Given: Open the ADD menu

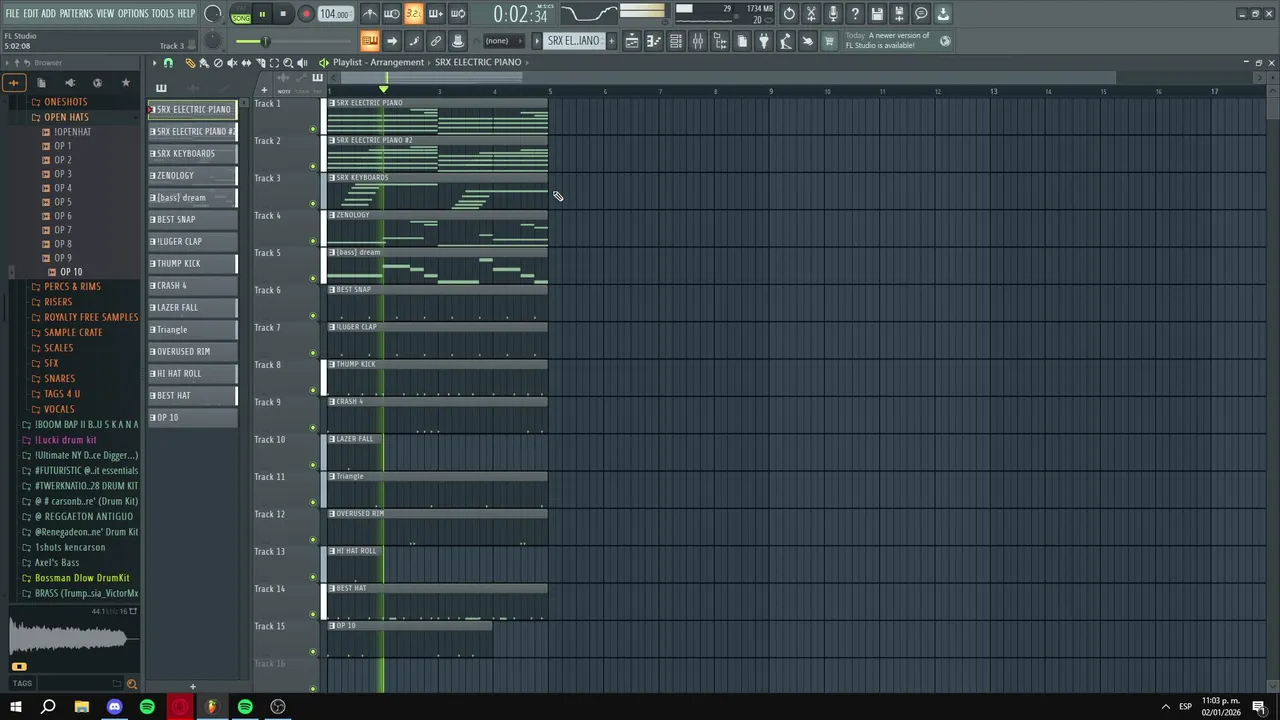Looking at the screenshot, I should (48, 13).
